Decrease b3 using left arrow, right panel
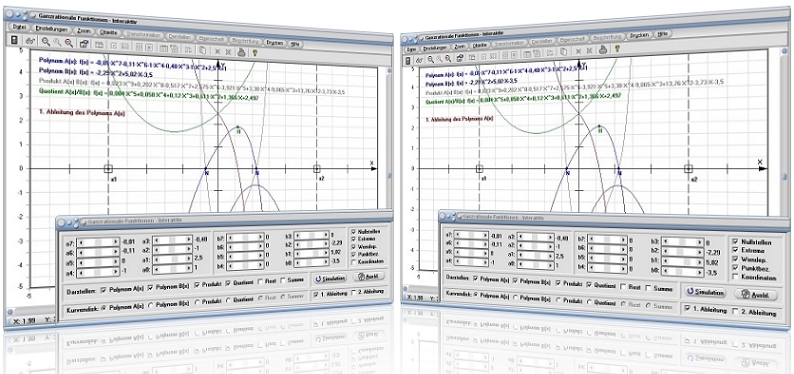Screen dimensions: 794x374 point(664,241)
